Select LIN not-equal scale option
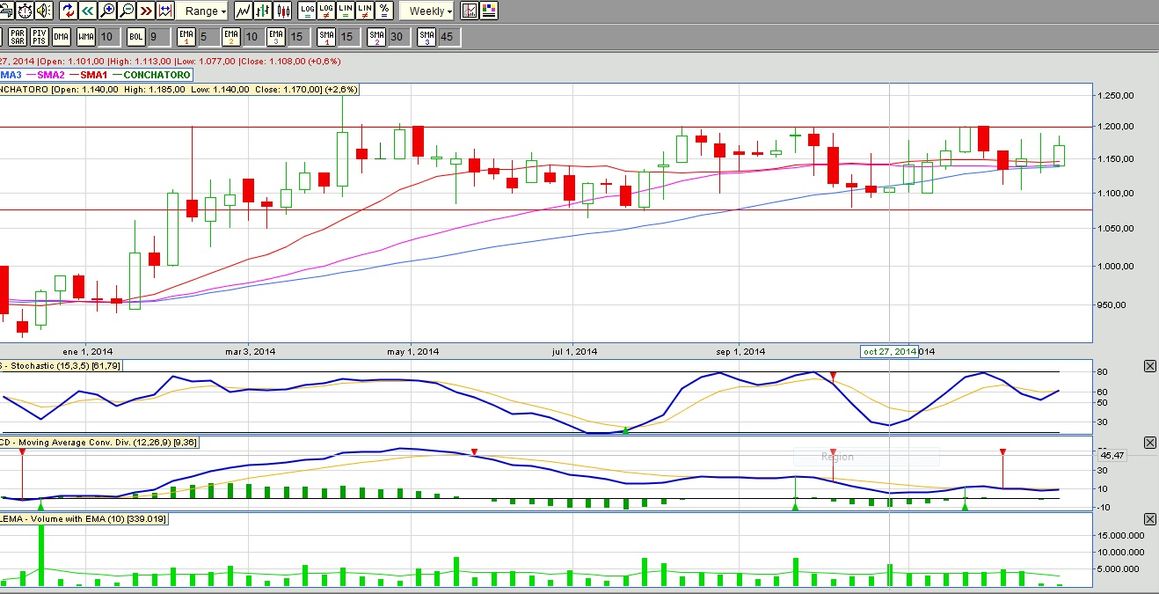 (364, 10)
